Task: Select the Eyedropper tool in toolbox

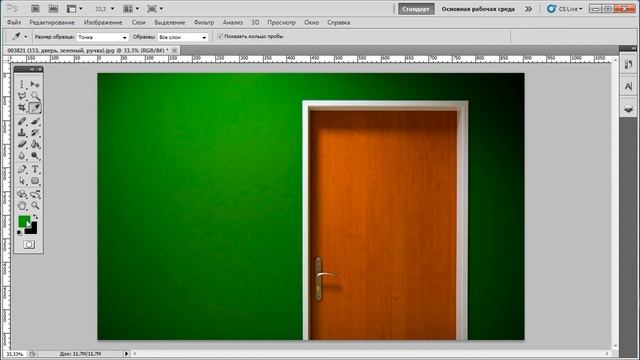Action: 35,108
